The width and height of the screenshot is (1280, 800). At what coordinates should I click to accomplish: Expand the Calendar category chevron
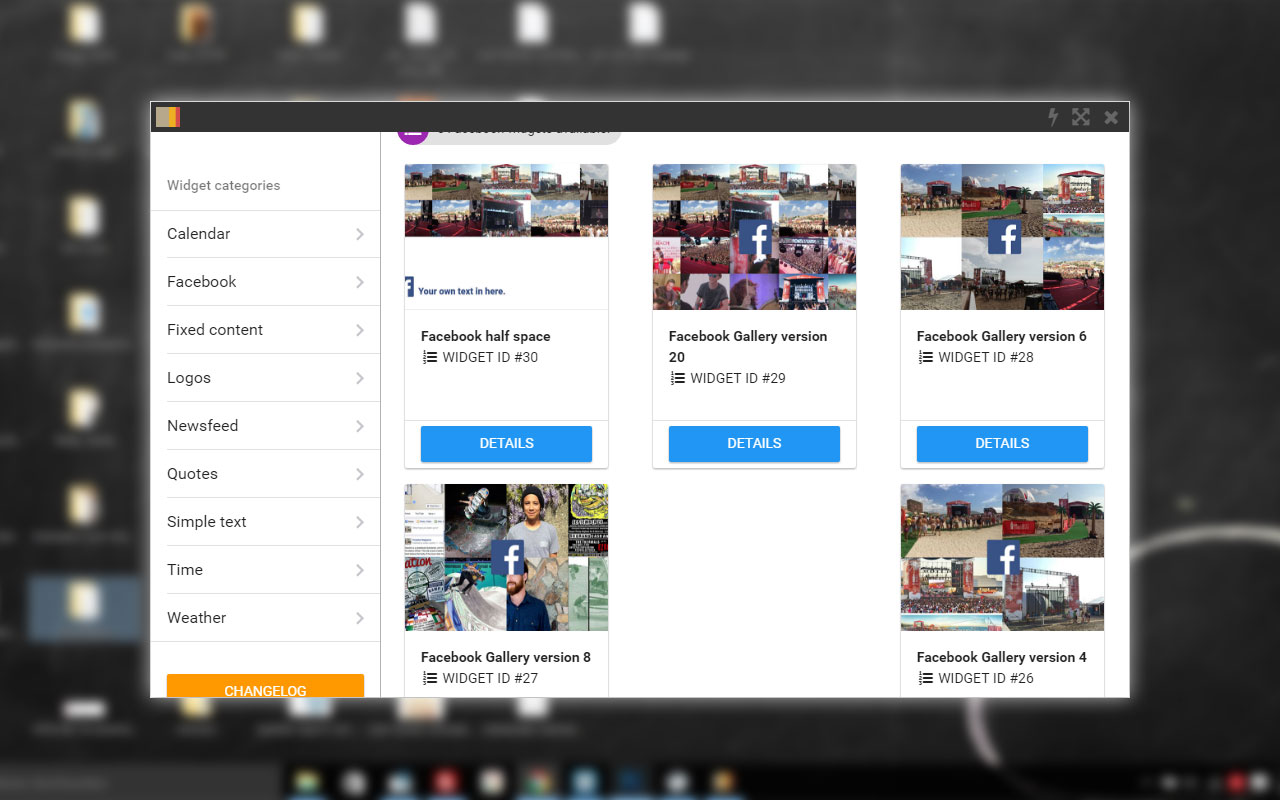pyautogui.click(x=360, y=234)
